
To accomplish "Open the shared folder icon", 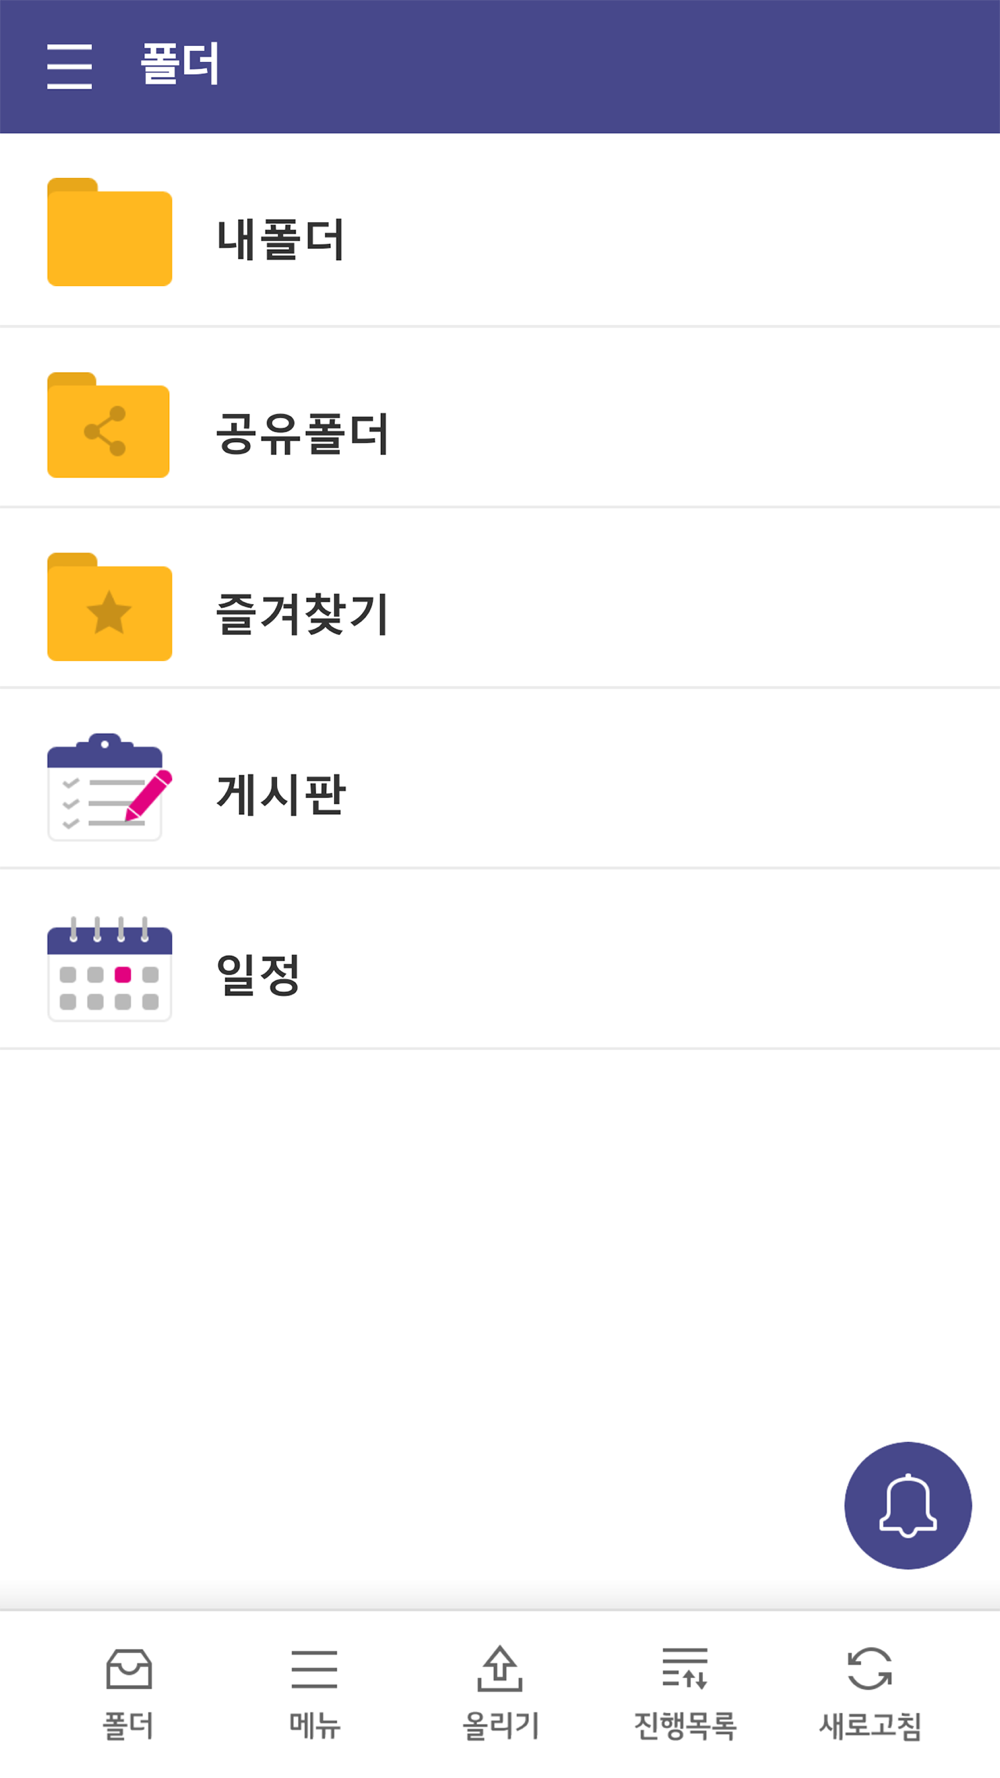I will pos(108,425).
